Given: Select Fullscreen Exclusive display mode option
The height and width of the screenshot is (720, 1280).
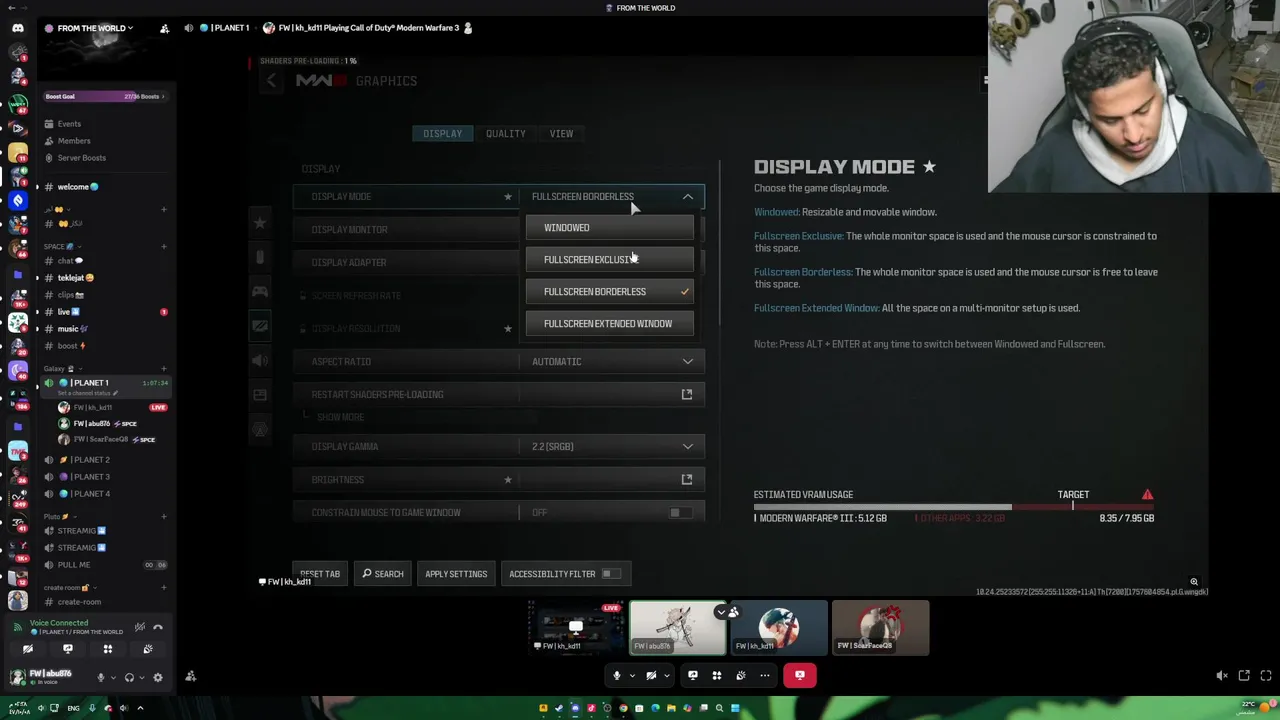Looking at the screenshot, I should (610, 260).
